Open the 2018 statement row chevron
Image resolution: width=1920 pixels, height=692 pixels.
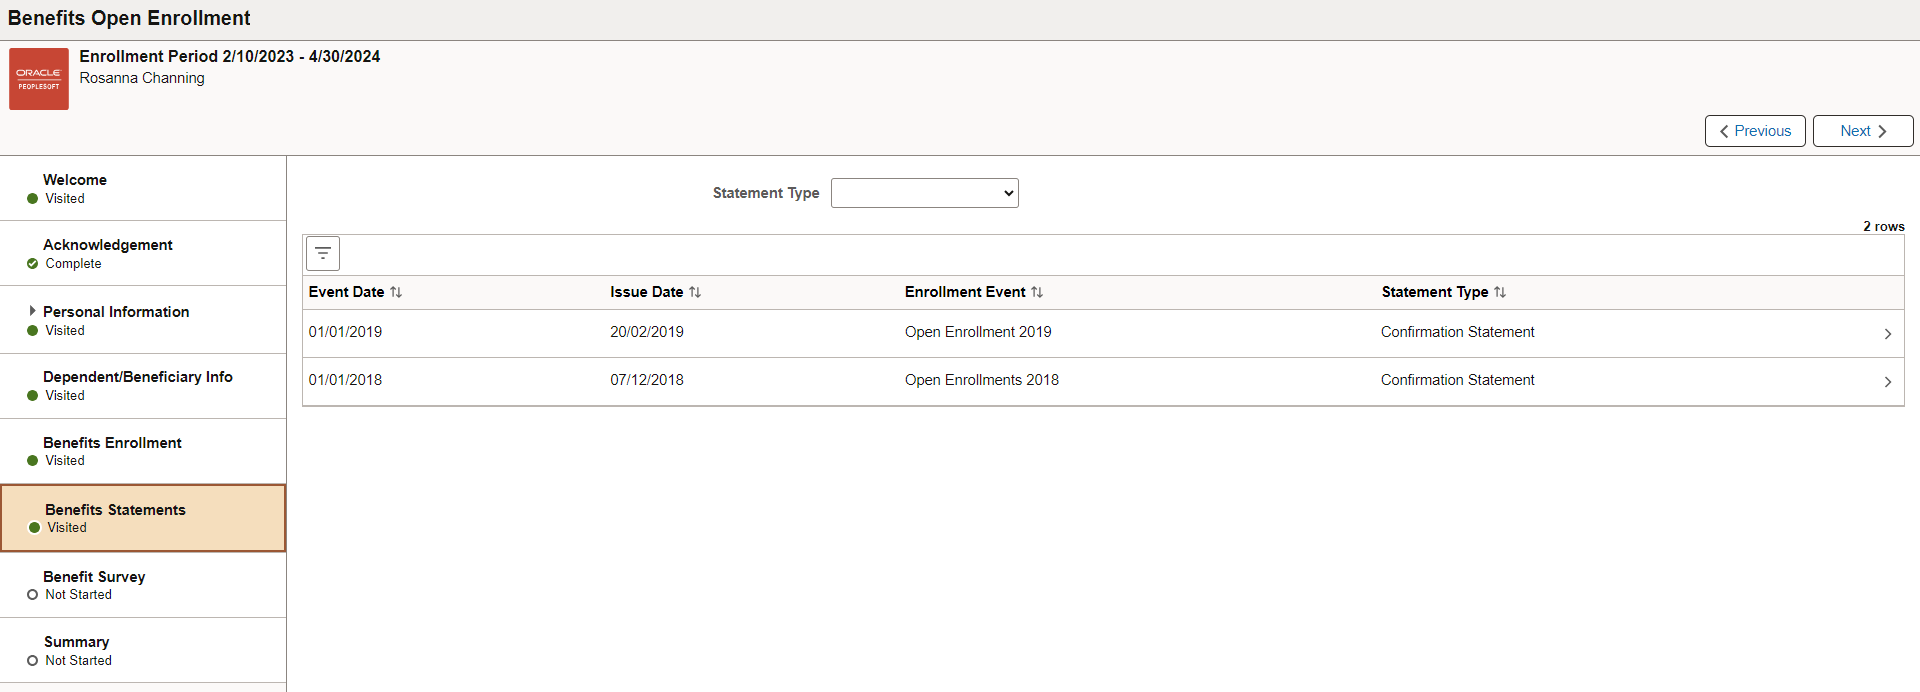(x=1888, y=382)
